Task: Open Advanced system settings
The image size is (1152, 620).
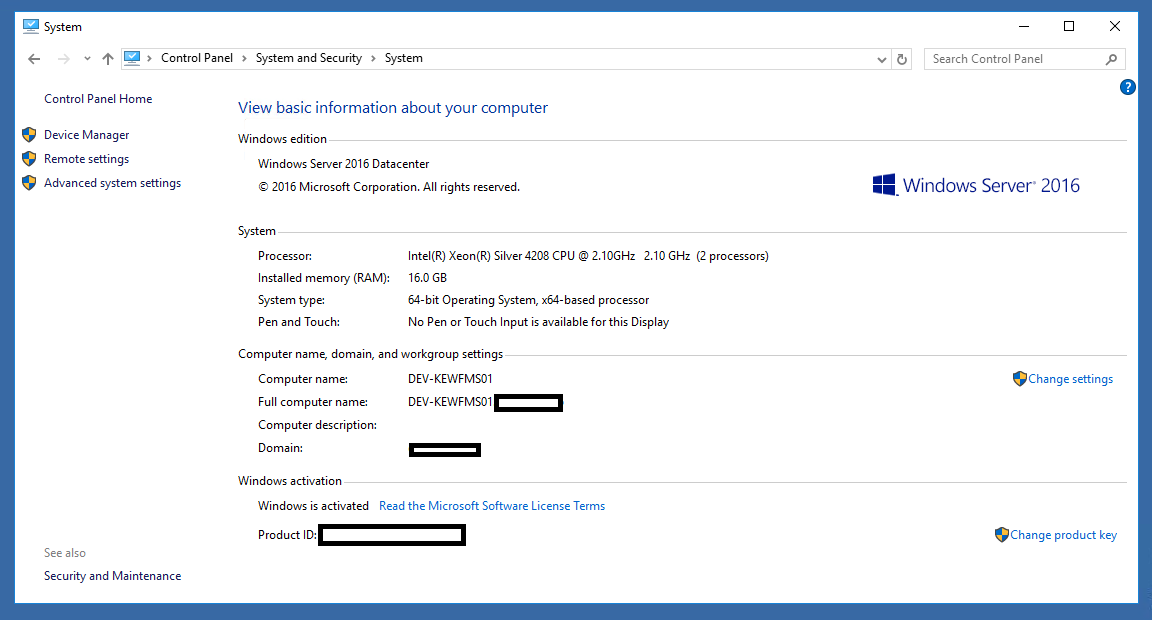Action: coord(112,183)
